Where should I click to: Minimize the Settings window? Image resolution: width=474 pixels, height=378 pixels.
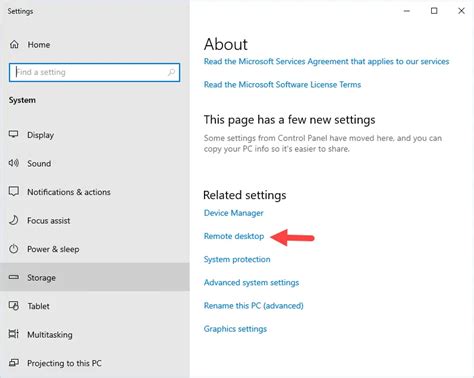(x=407, y=11)
